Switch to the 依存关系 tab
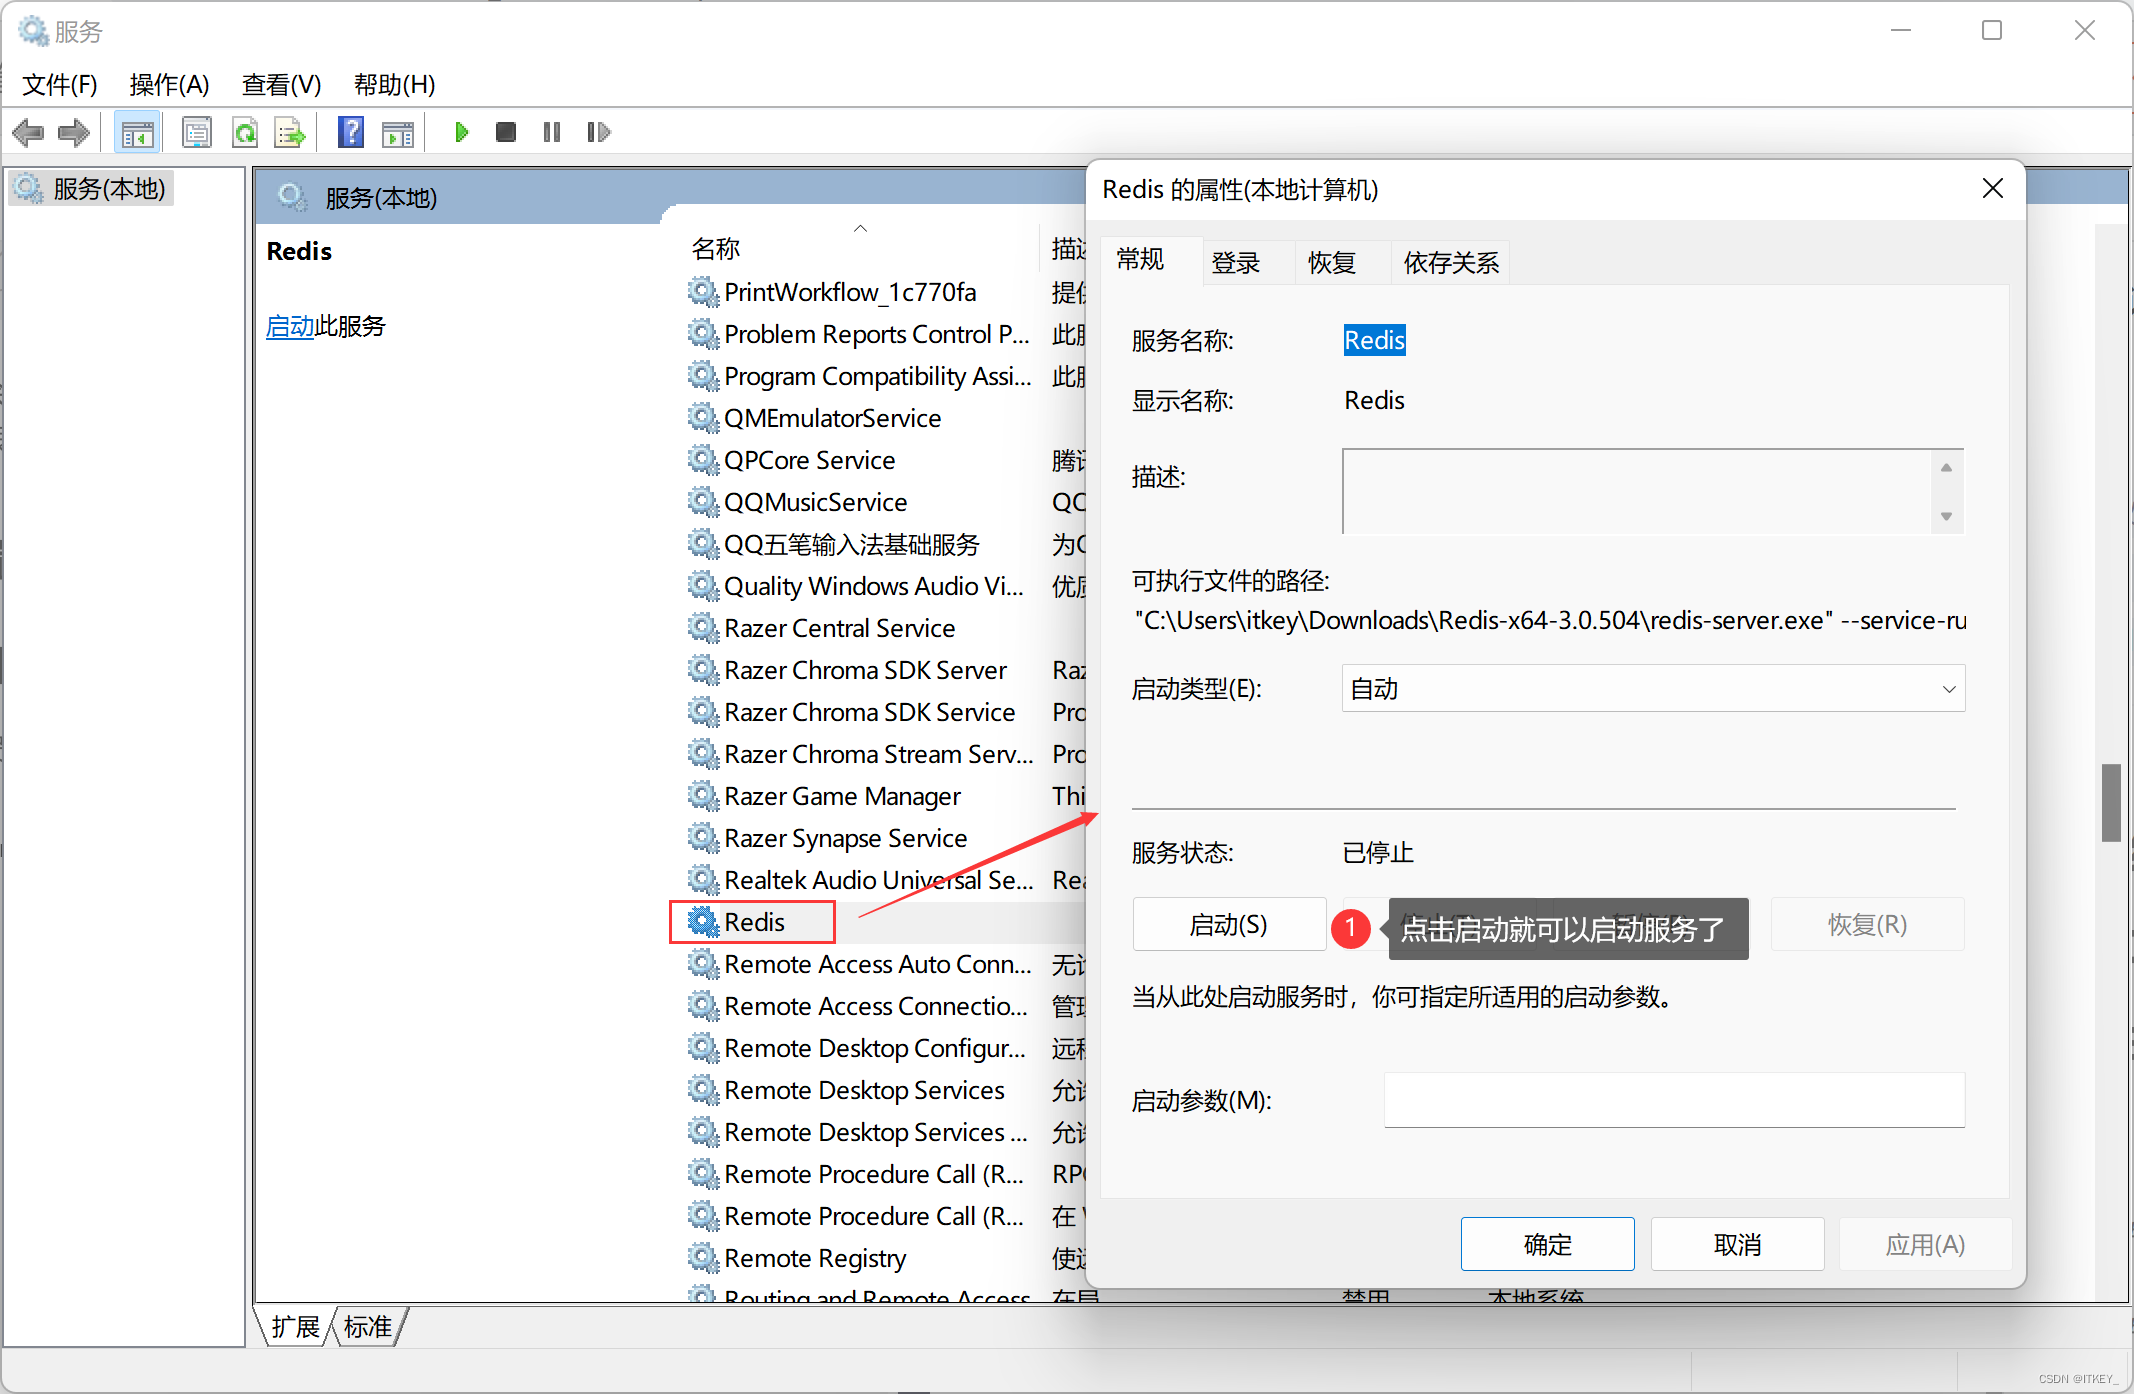The image size is (2134, 1394). click(1451, 263)
